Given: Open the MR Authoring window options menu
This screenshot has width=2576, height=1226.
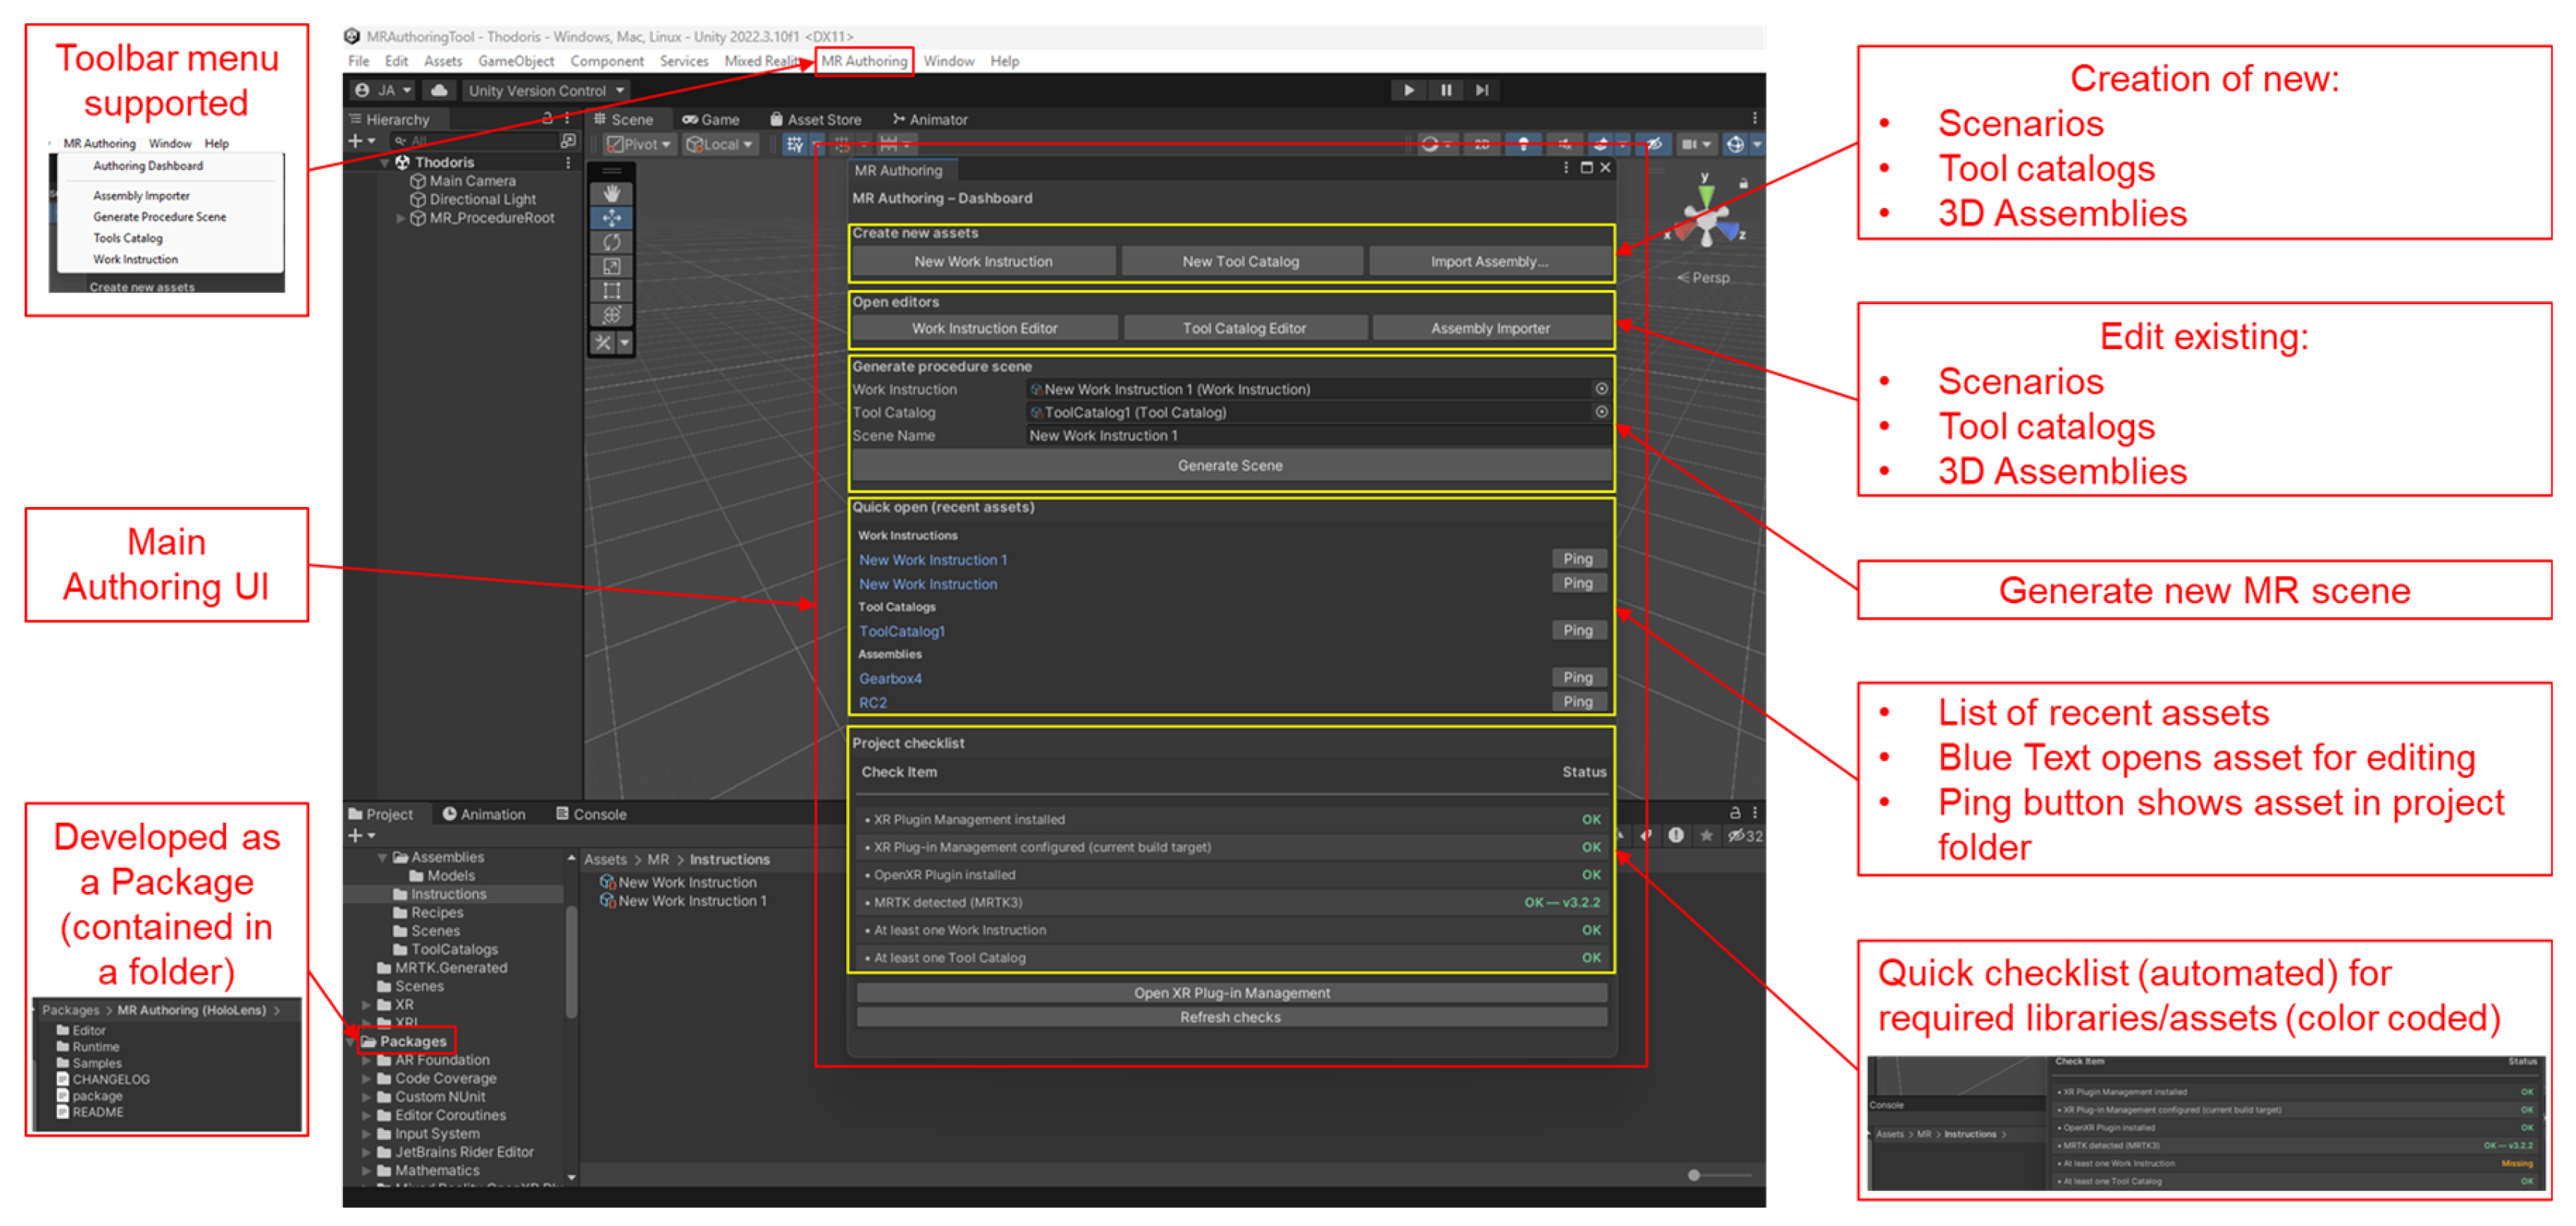Looking at the screenshot, I should 1565,168.
